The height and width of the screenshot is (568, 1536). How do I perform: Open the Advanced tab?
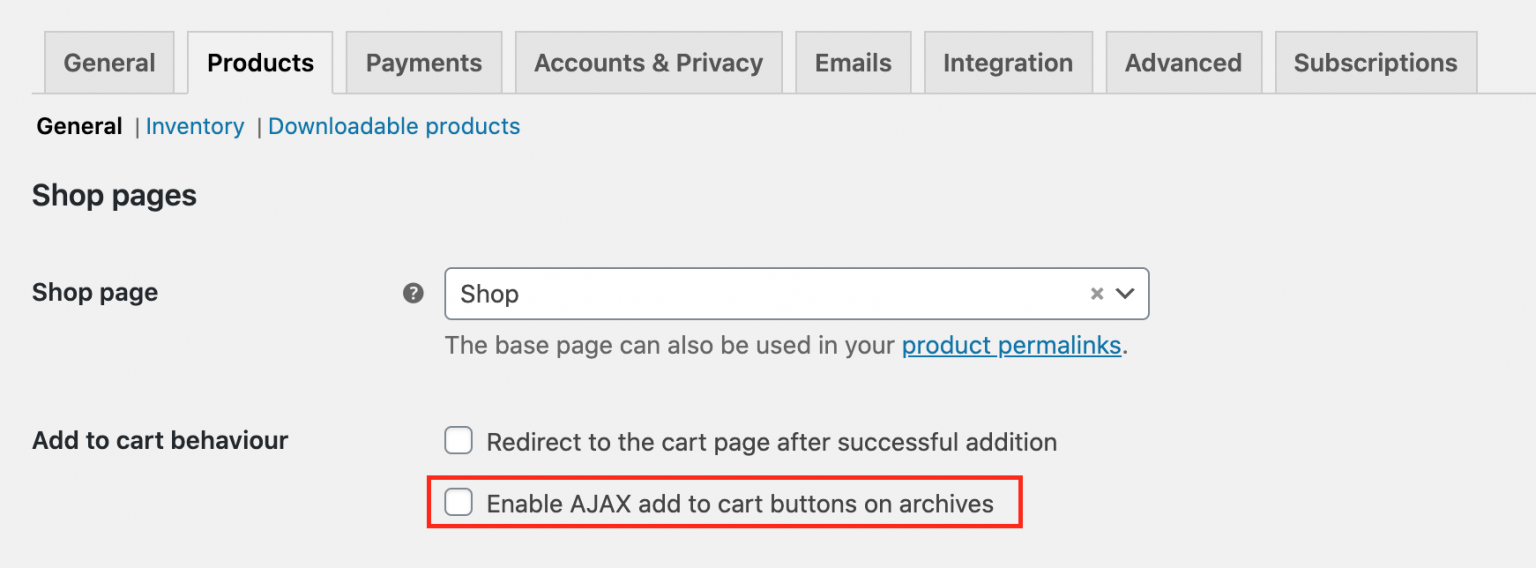click(x=1183, y=63)
